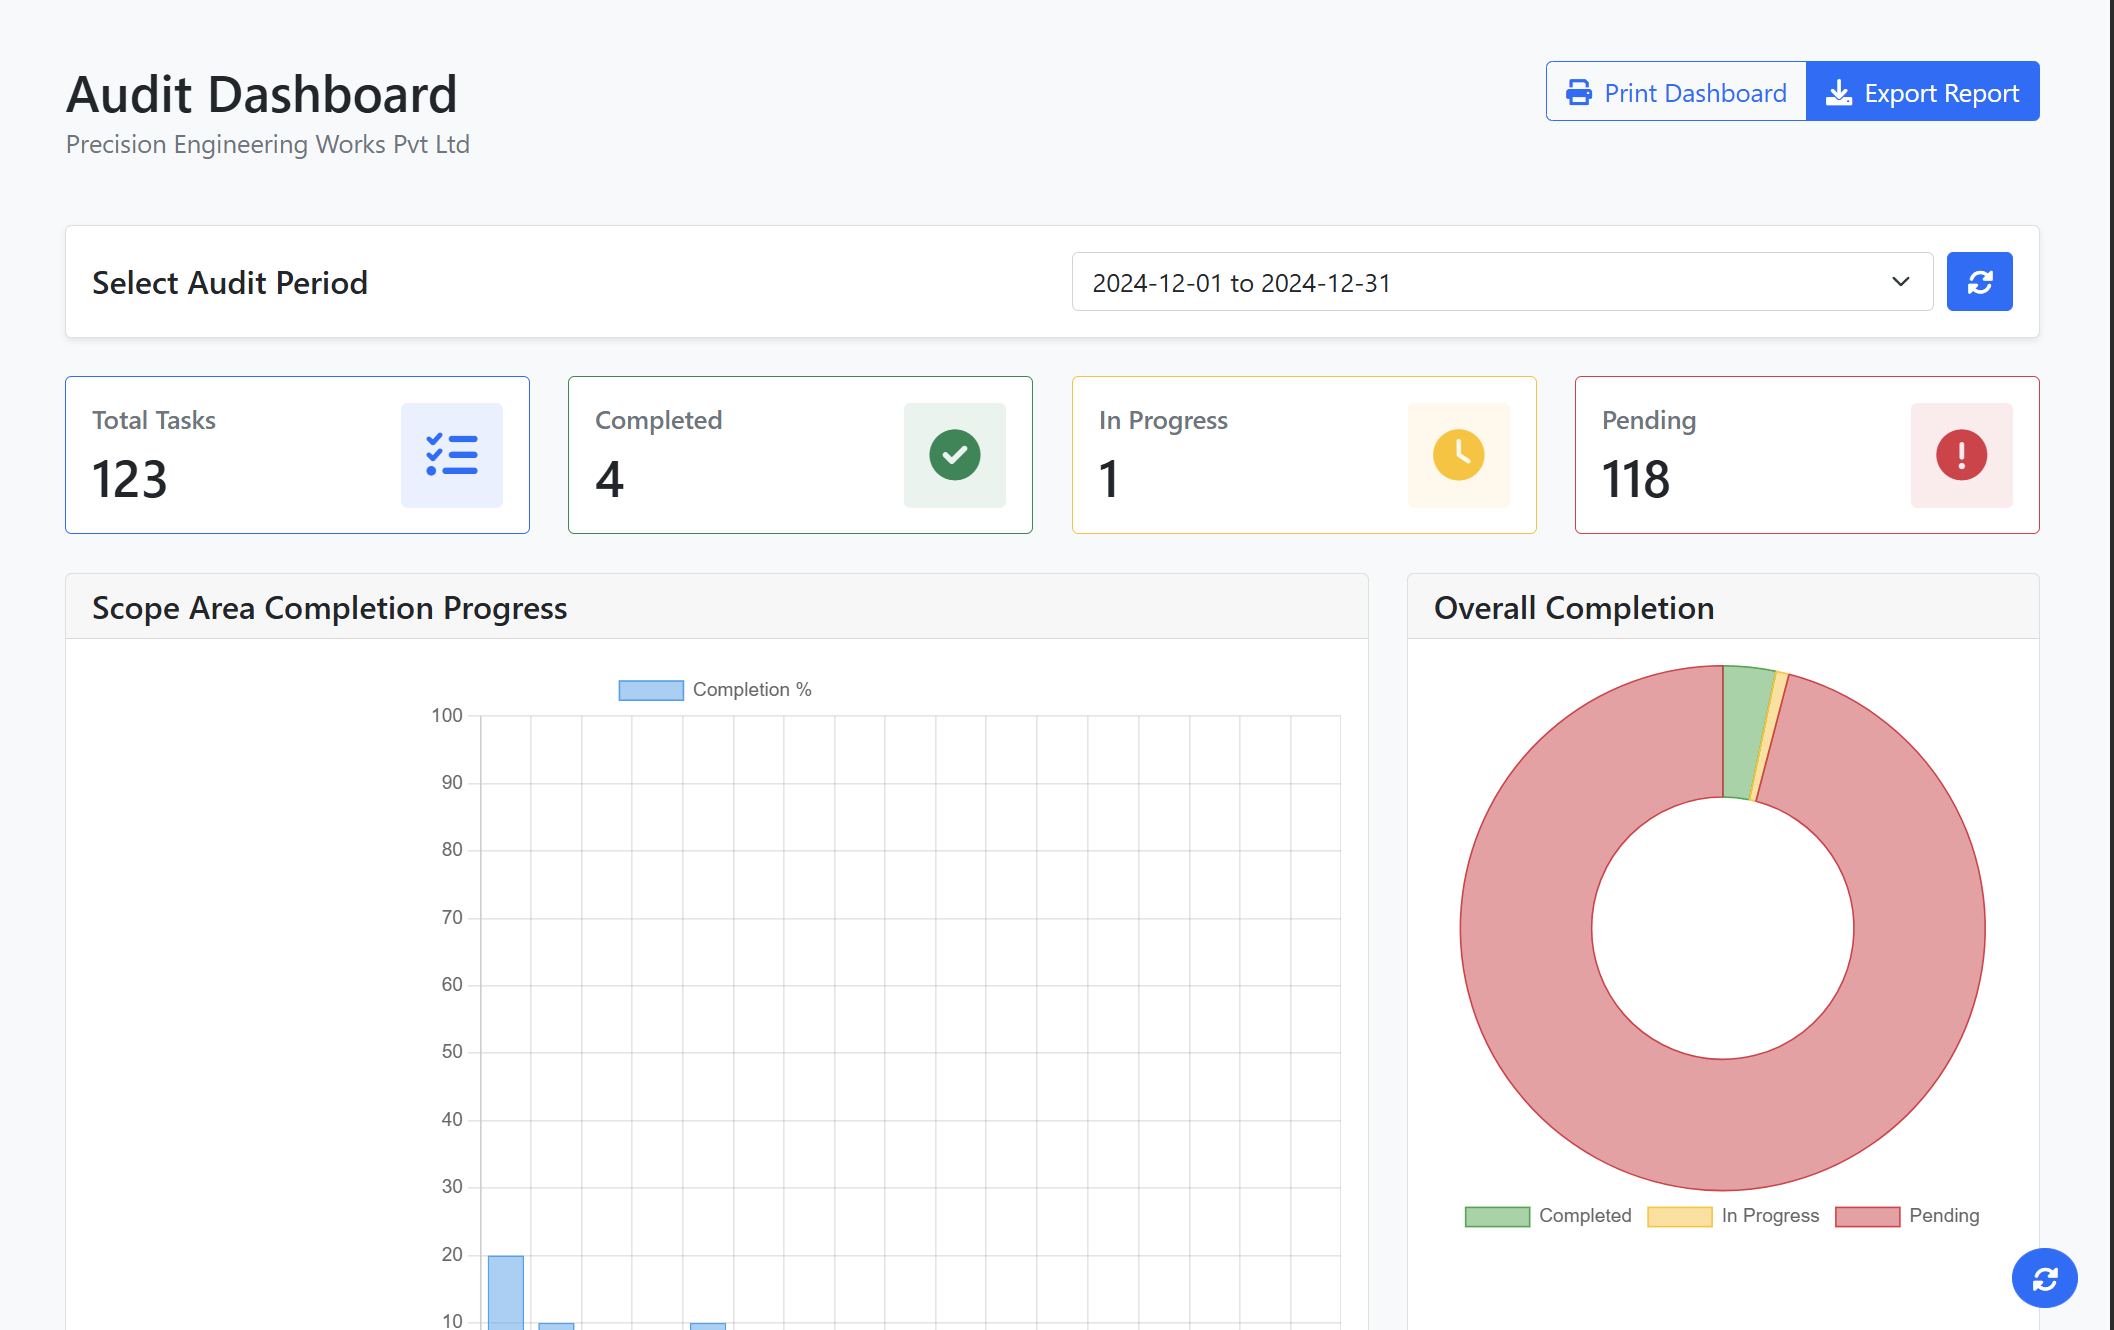Click the center of the Overall Completion donut chart

[x=1722, y=930]
